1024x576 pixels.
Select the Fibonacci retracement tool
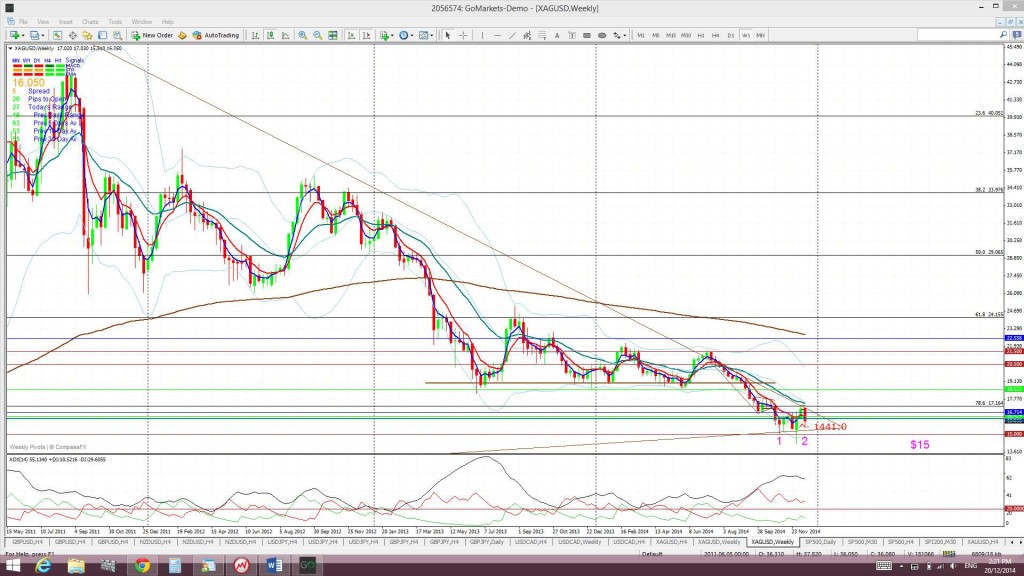(x=542, y=35)
